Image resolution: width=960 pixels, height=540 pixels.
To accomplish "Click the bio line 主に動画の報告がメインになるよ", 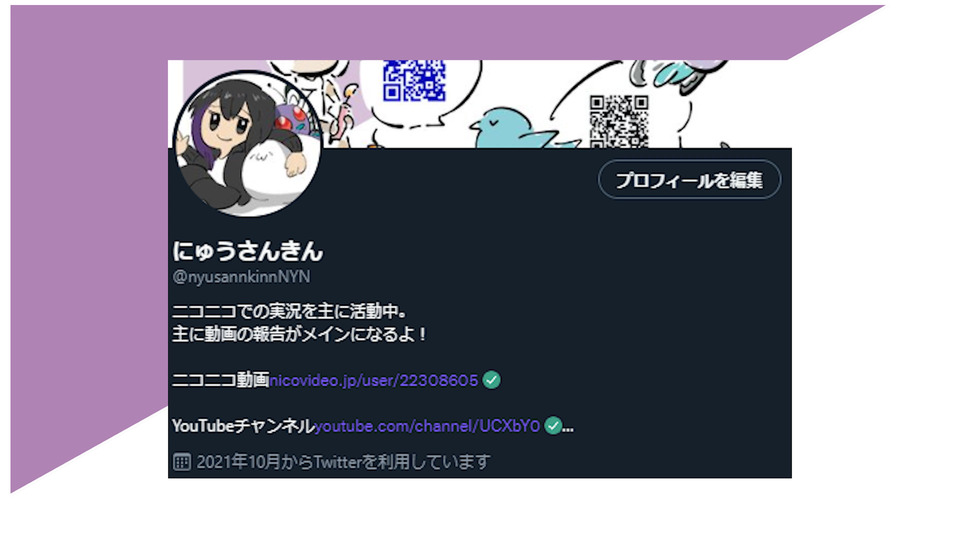I will point(299,334).
